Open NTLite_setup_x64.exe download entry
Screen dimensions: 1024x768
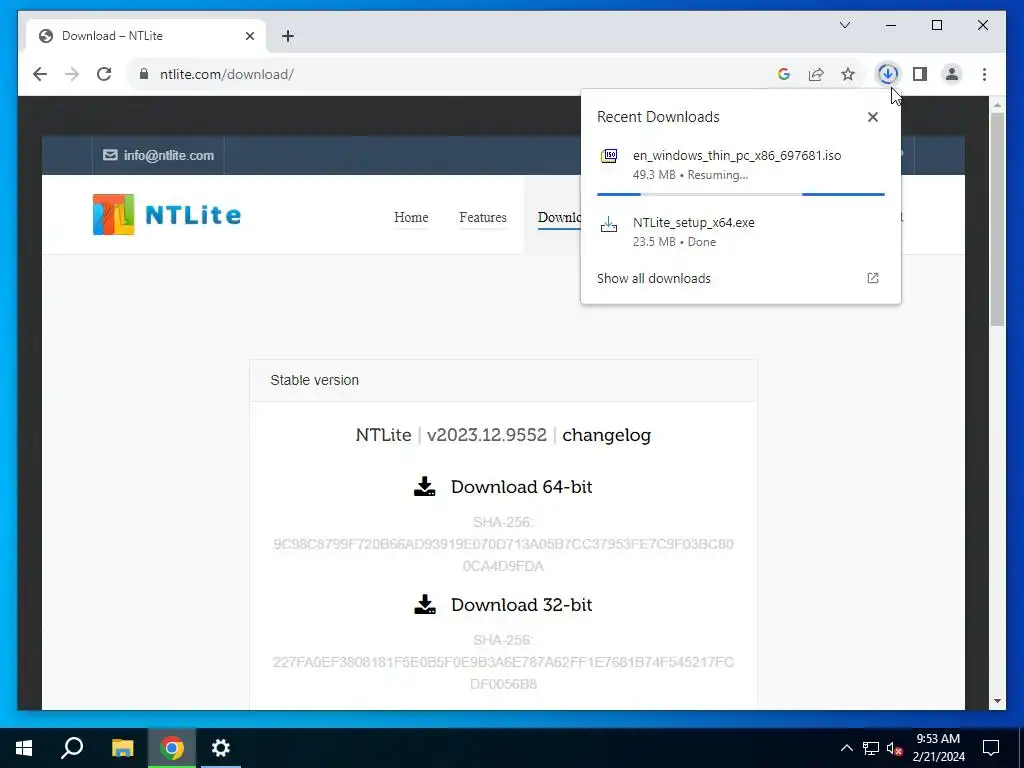coord(741,232)
